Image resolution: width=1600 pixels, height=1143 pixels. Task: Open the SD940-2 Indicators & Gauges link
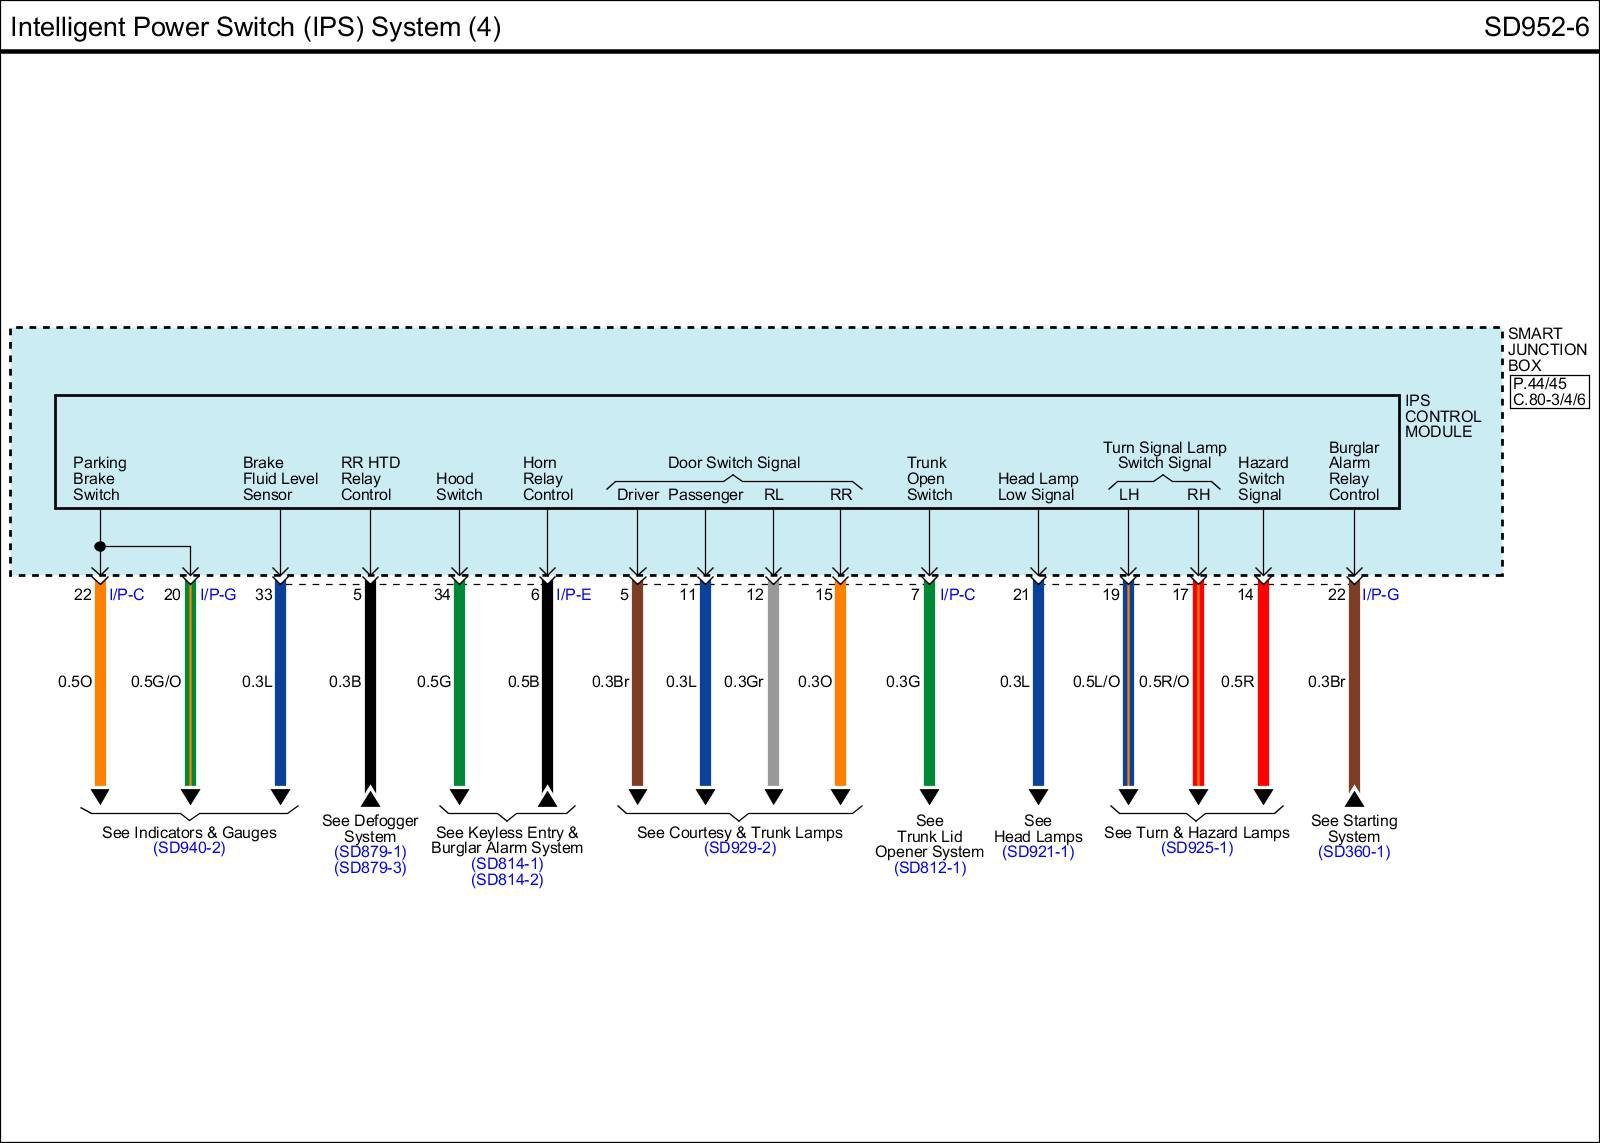(189, 848)
